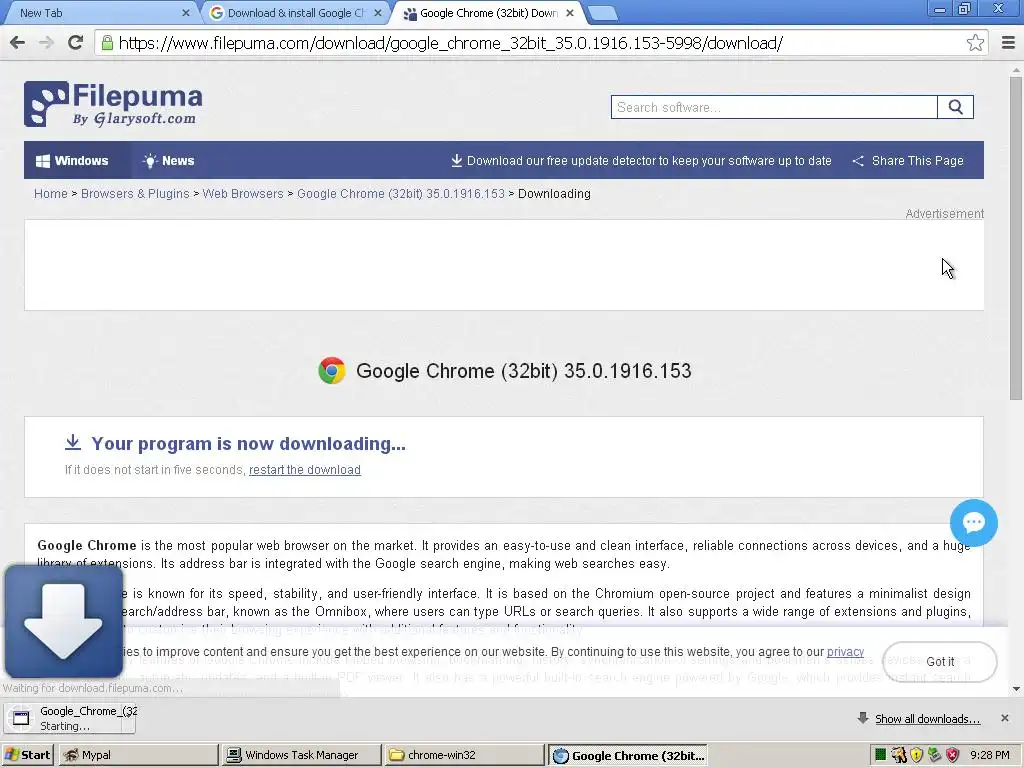Click Share This Page
1024x768 pixels.
click(x=908, y=161)
